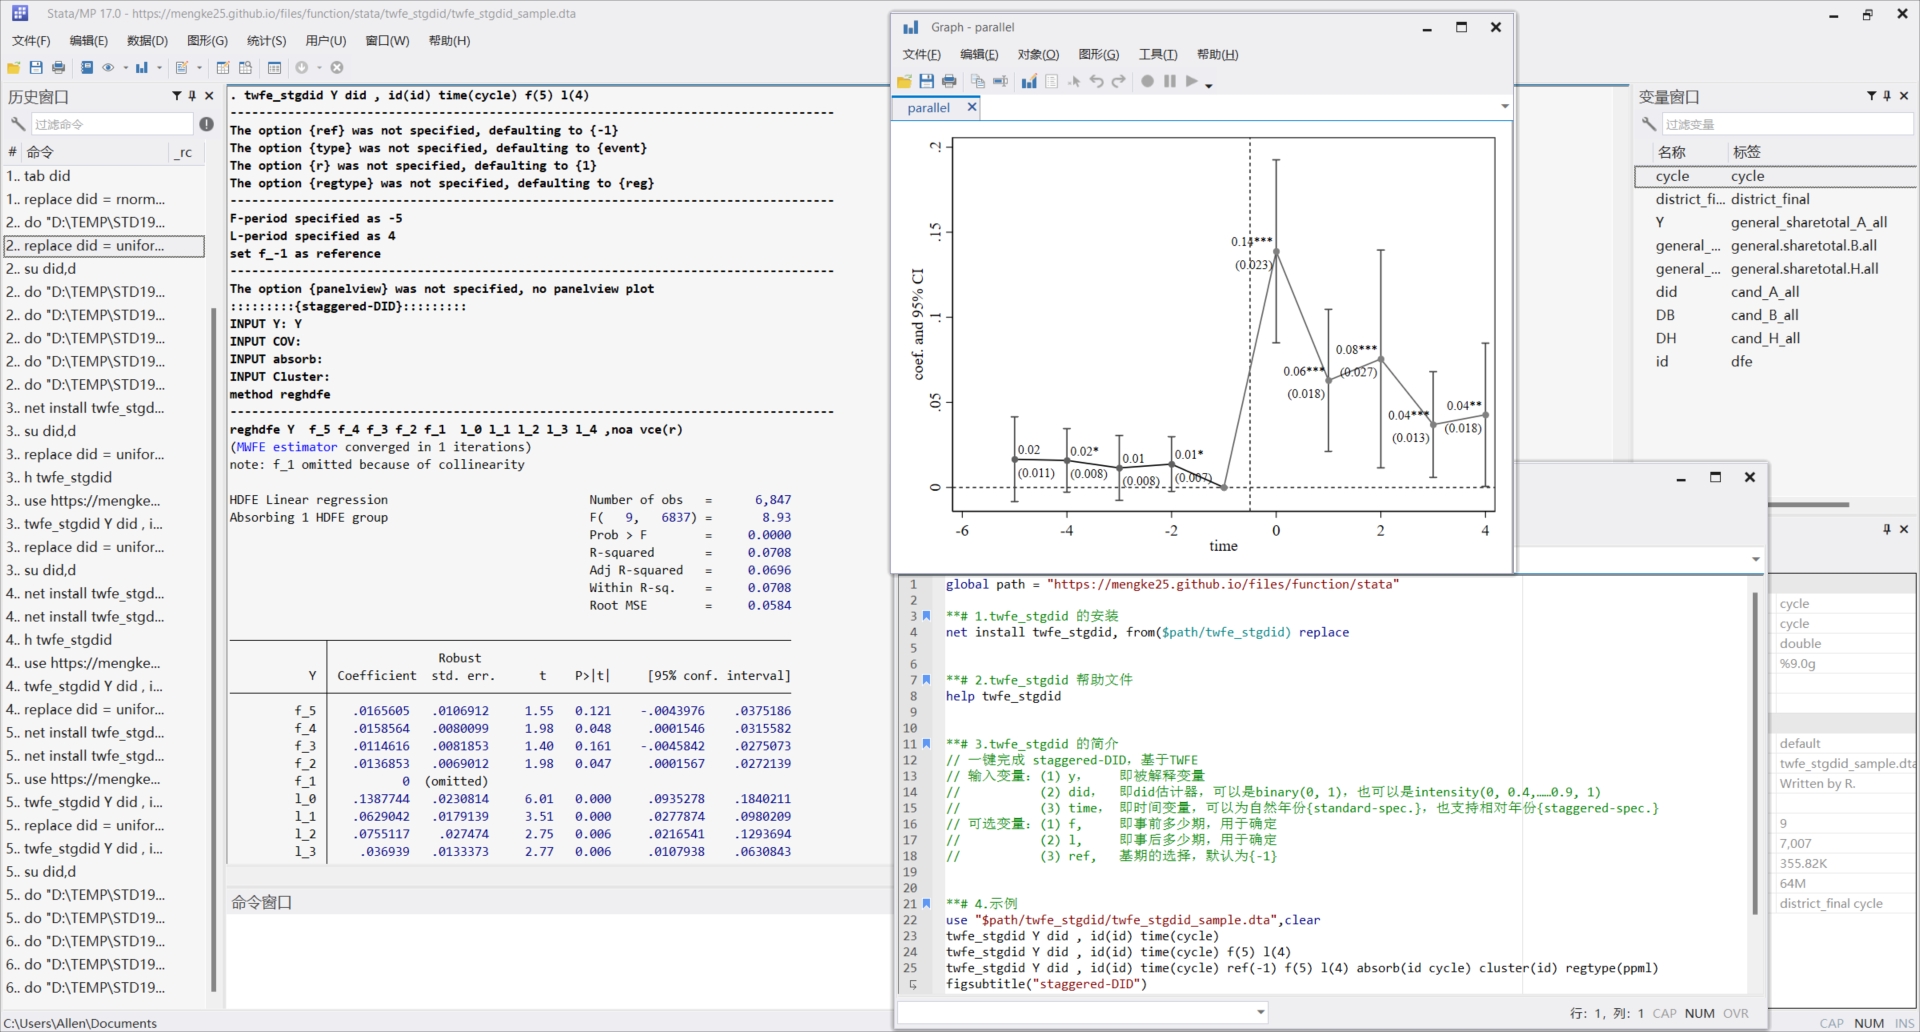Click the Print icon in Stata main toolbar
Screen dimensions: 1920x1032
(58, 67)
